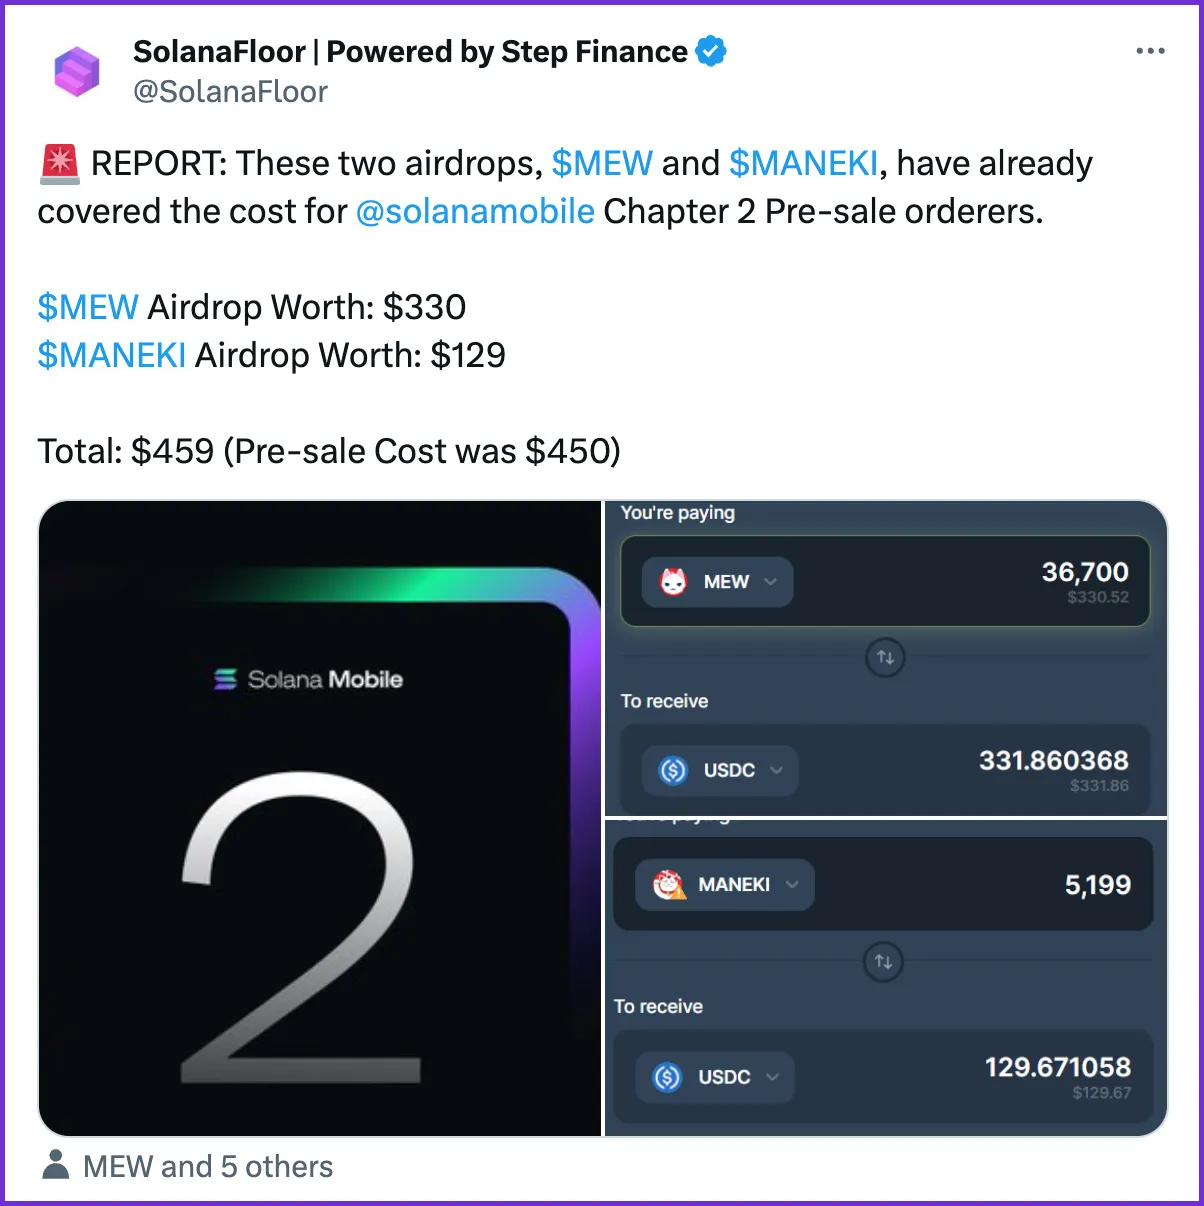Click the $MANEKI Airdrop Worth cashtag
Screen dimensions: 1204x1206
click(x=112, y=355)
